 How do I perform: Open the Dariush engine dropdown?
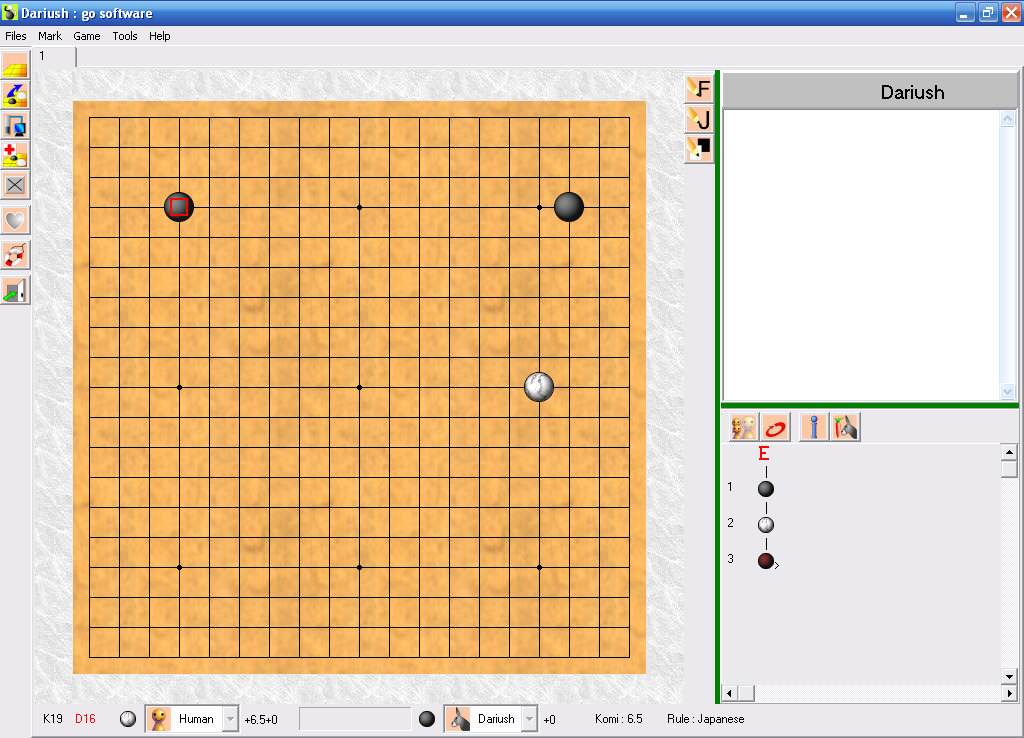tap(527, 718)
